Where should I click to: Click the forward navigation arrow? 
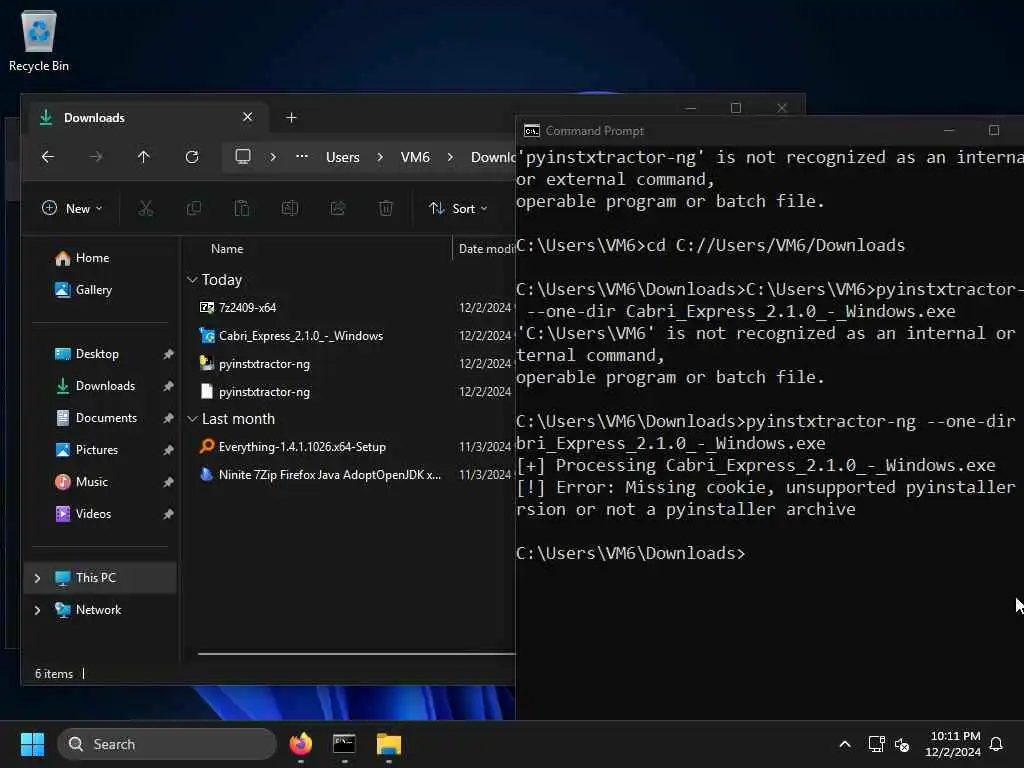tap(96, 157)
